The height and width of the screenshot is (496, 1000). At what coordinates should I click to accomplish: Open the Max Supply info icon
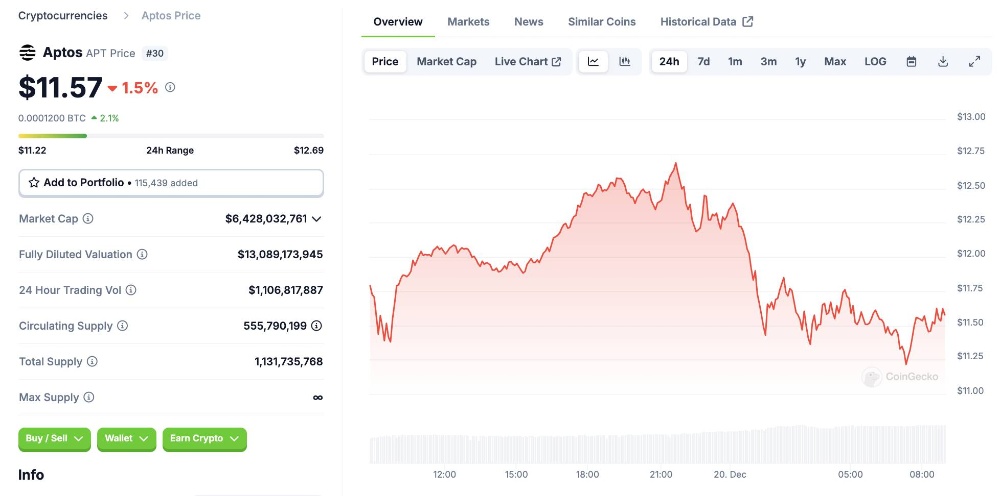pos(89,397)
